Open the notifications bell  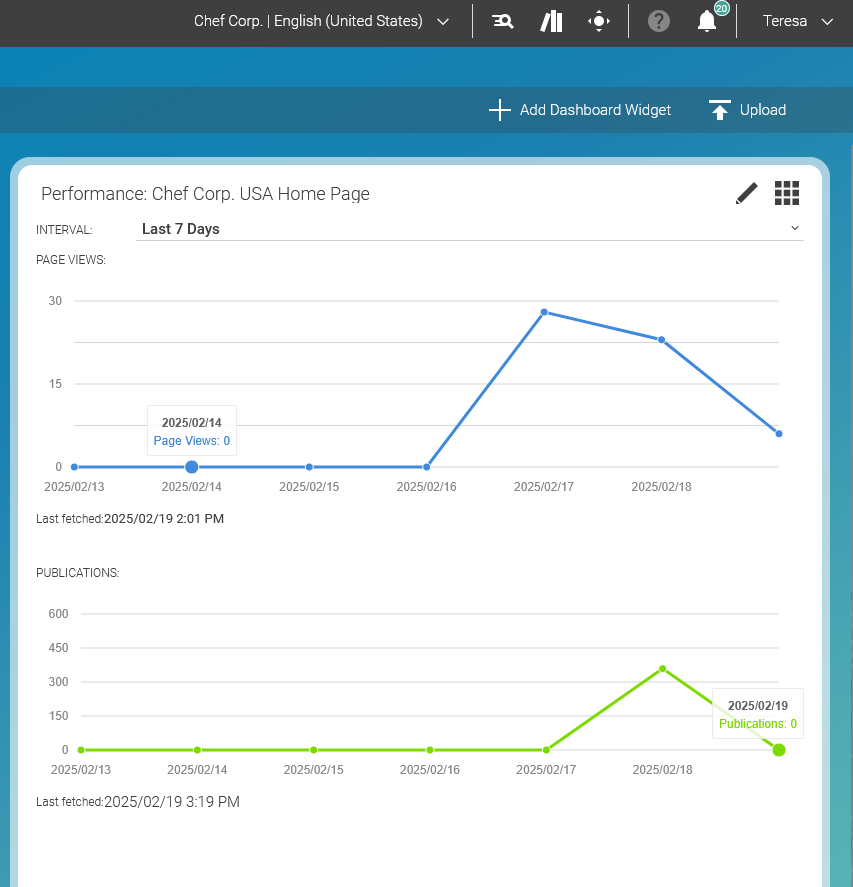coord(707,22)
